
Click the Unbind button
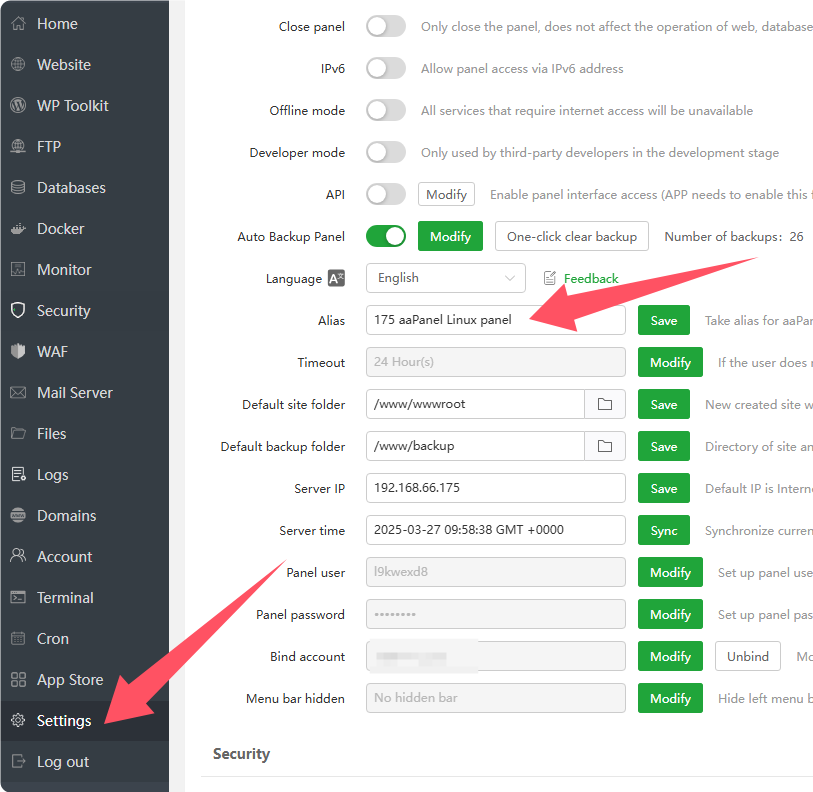(x=748, y=657)
